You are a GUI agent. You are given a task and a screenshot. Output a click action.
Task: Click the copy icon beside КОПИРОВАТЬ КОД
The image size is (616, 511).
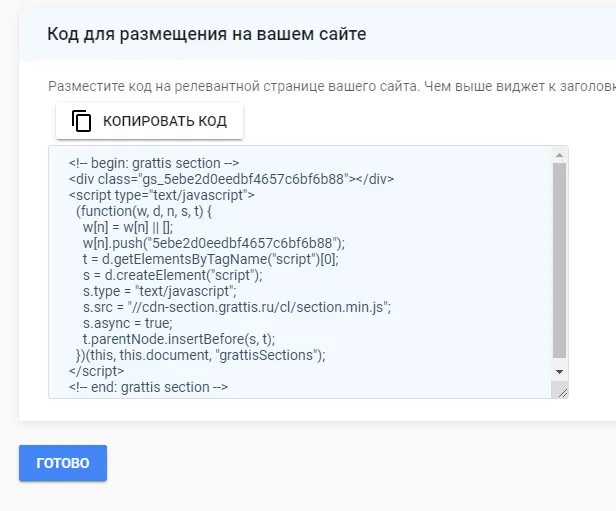click(81, 121)
